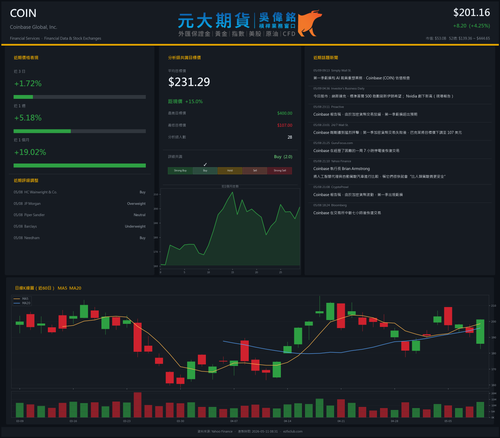
Task: Click the $400.00 highest target value
Action: click(285, 113)
